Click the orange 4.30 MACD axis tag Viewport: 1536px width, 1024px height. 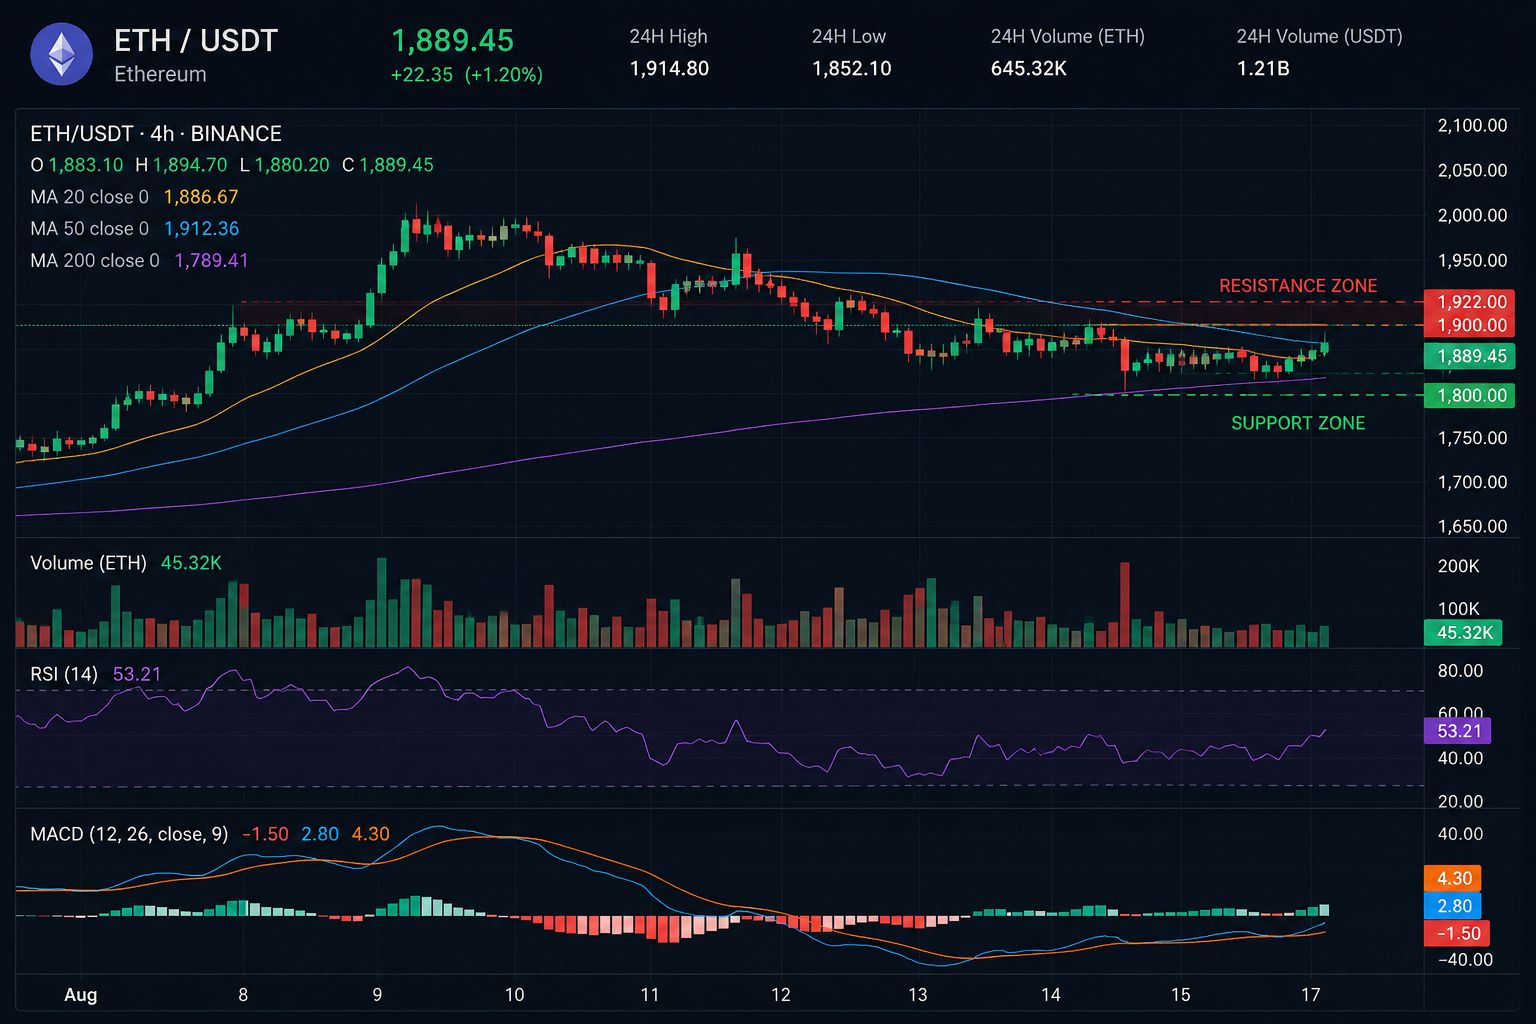pyautogui.click(x=1453, y=878)
